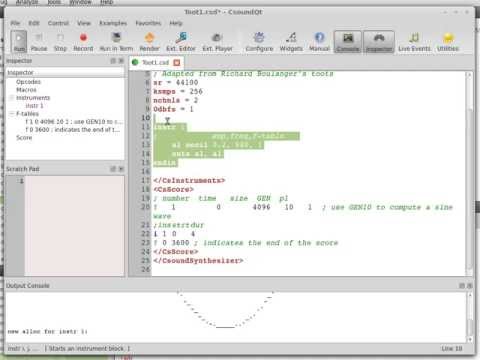Close the Output Console panel
The height and width of the screenshot is (360, 480).
pyautogui.click(x=469, y=286)
